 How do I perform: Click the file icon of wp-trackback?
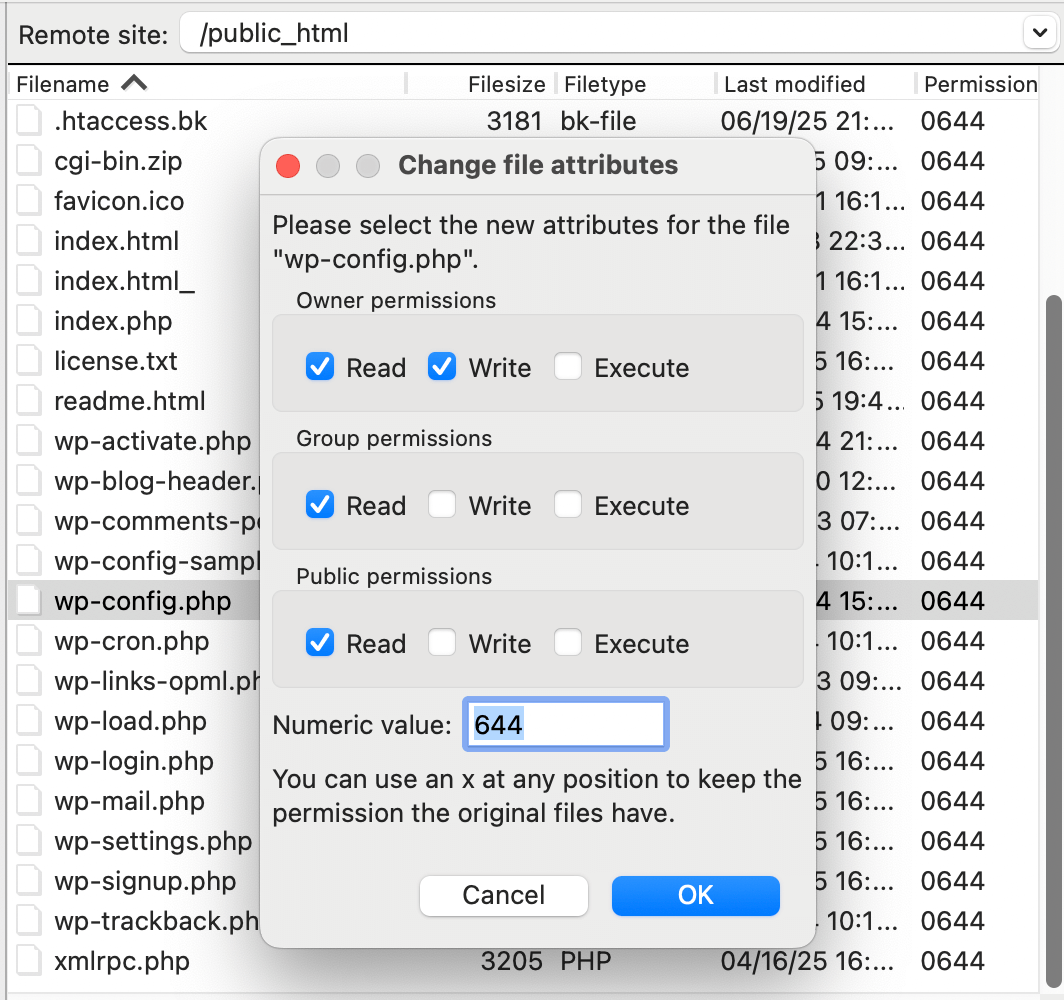[29, 921]
